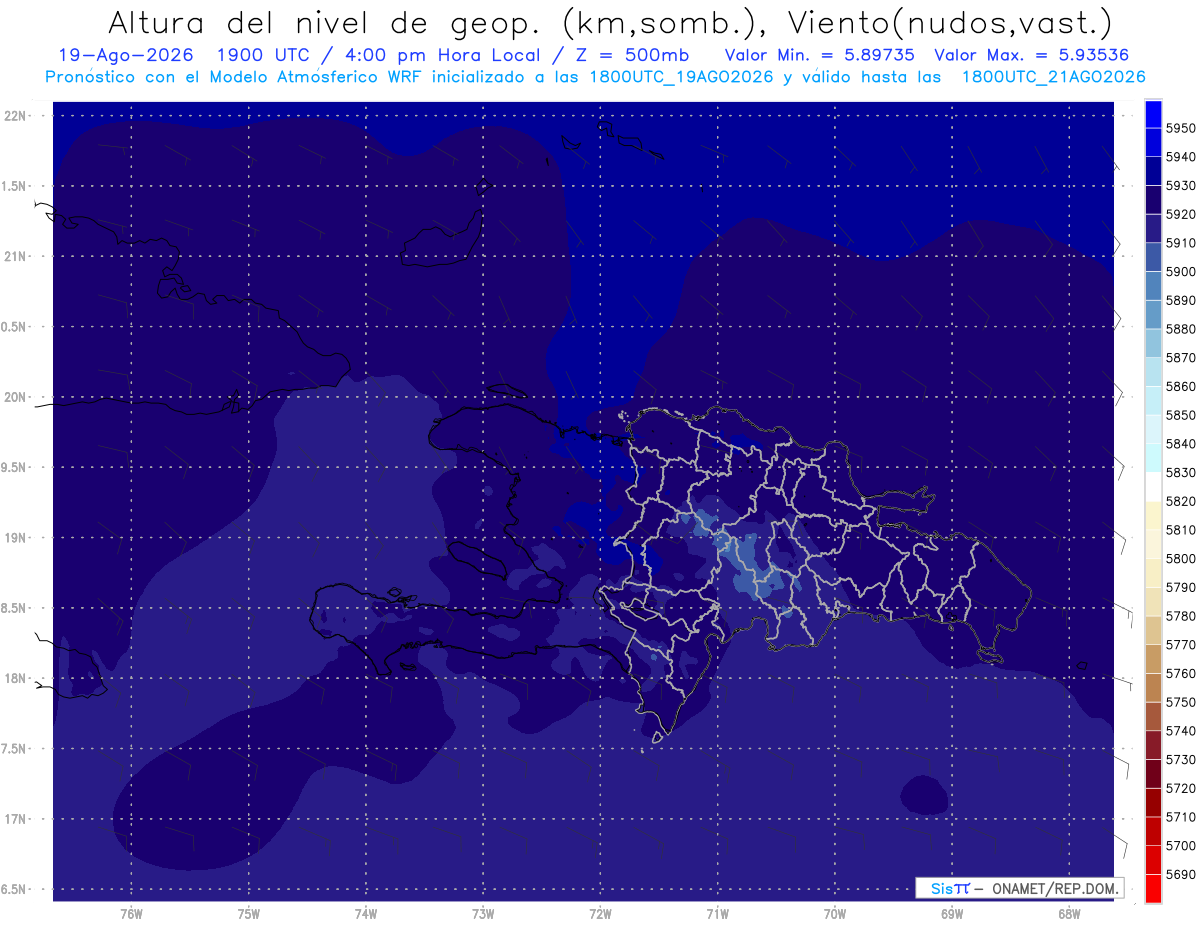The width and height of the screenshot is (1200, 927).
Task: Click the '5750' legend value
Action: pyautogui.click(x=1181, y=702)
